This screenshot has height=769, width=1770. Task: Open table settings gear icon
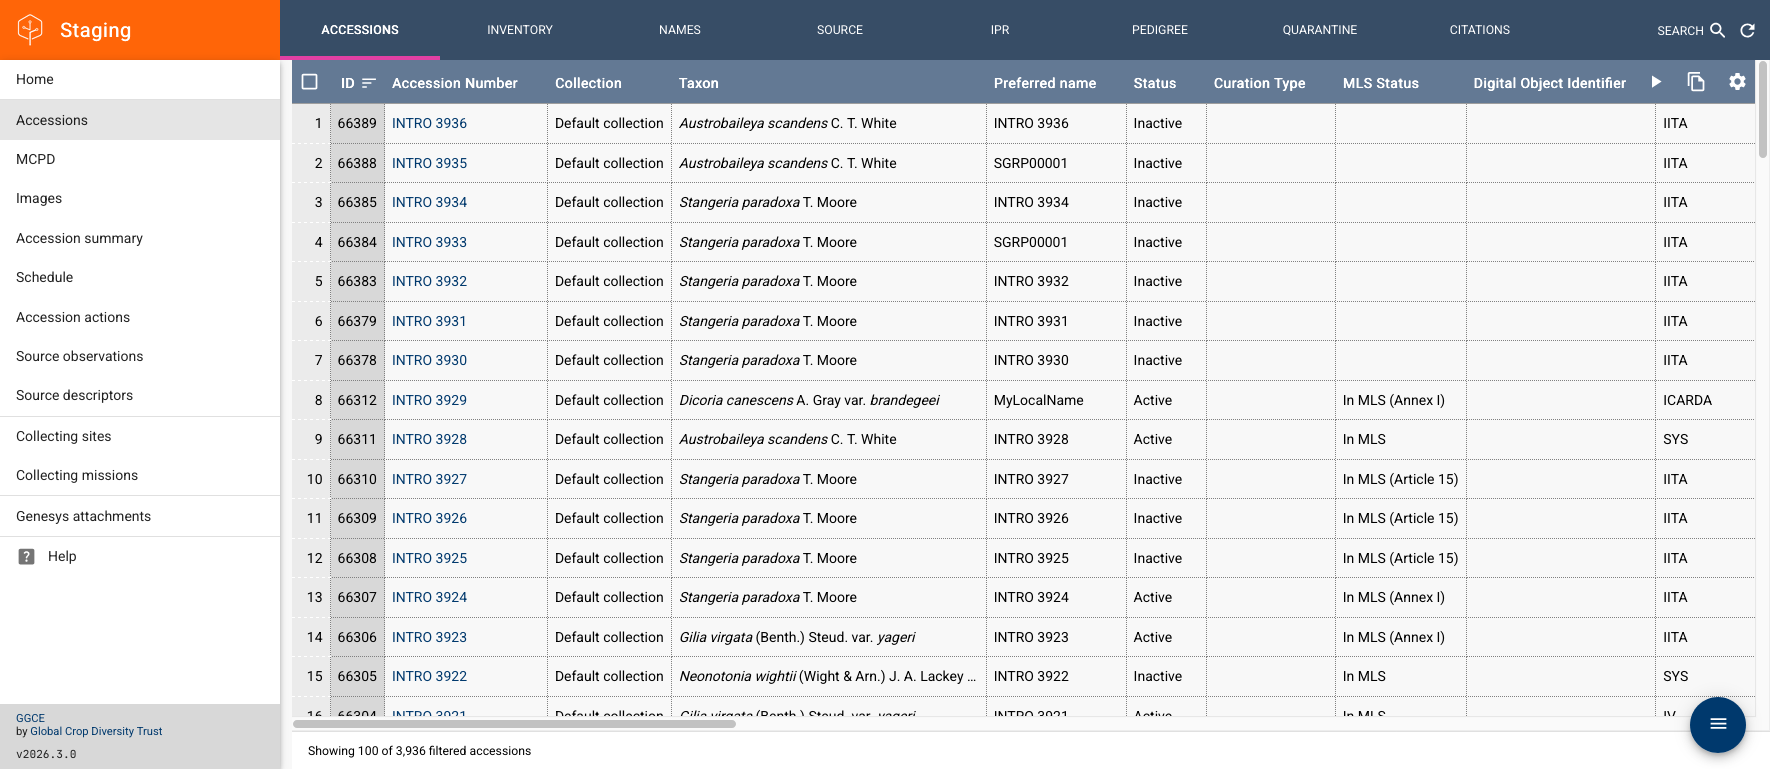coord(1737,82)
